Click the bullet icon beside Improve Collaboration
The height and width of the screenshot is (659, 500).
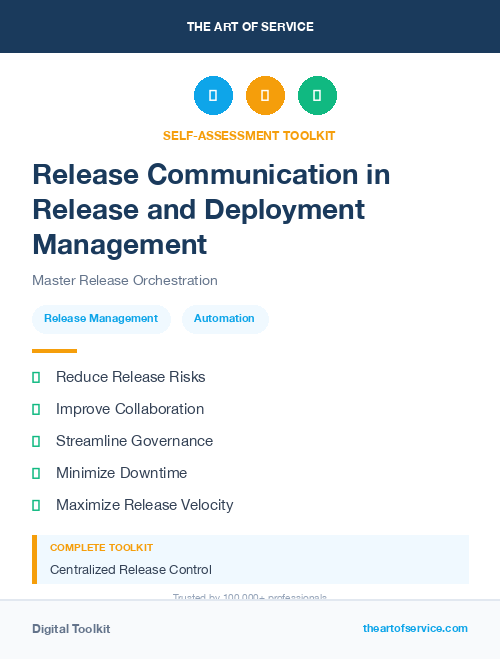tap(36, 409)
